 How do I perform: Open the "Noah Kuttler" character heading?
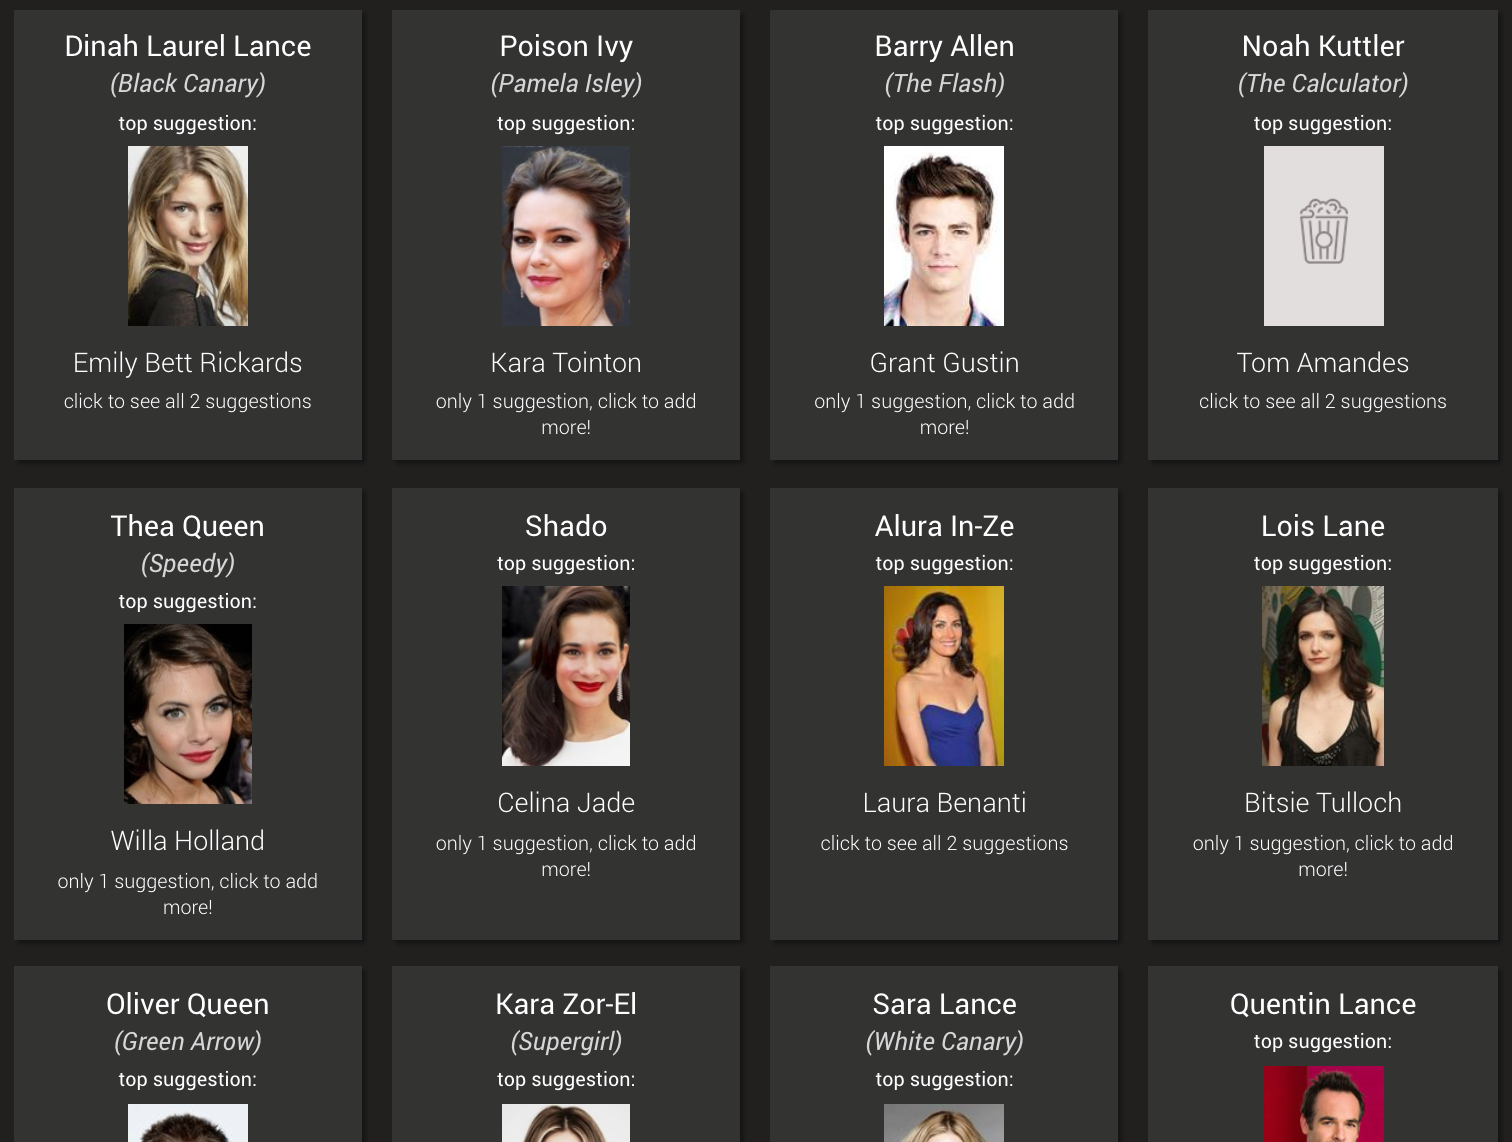point(1323,46)
